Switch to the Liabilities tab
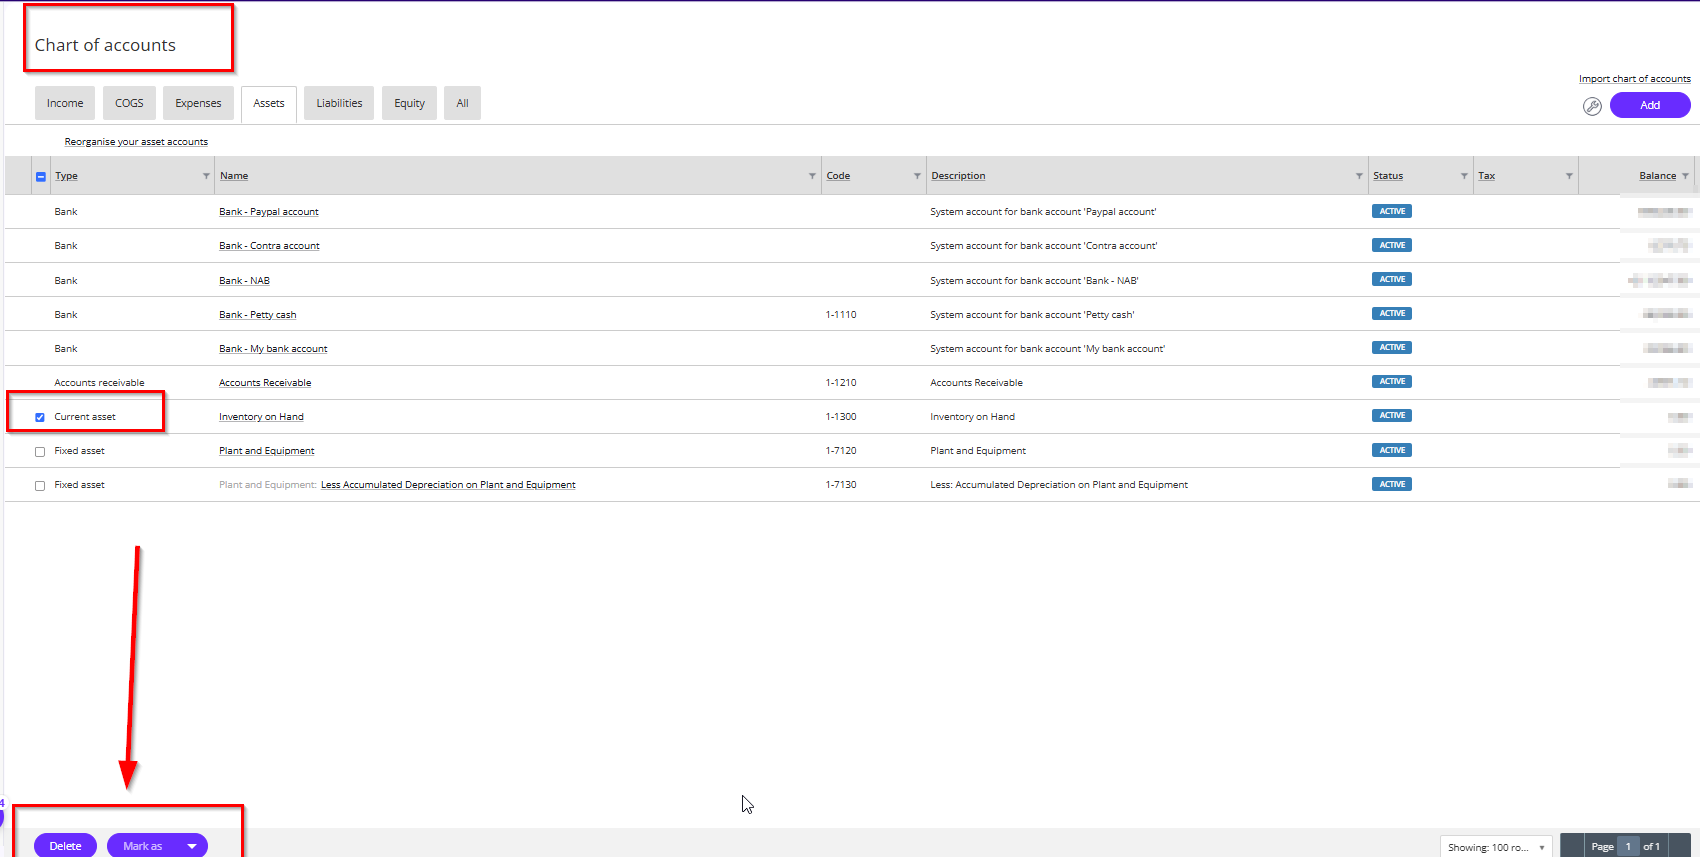 click(339, 103)
